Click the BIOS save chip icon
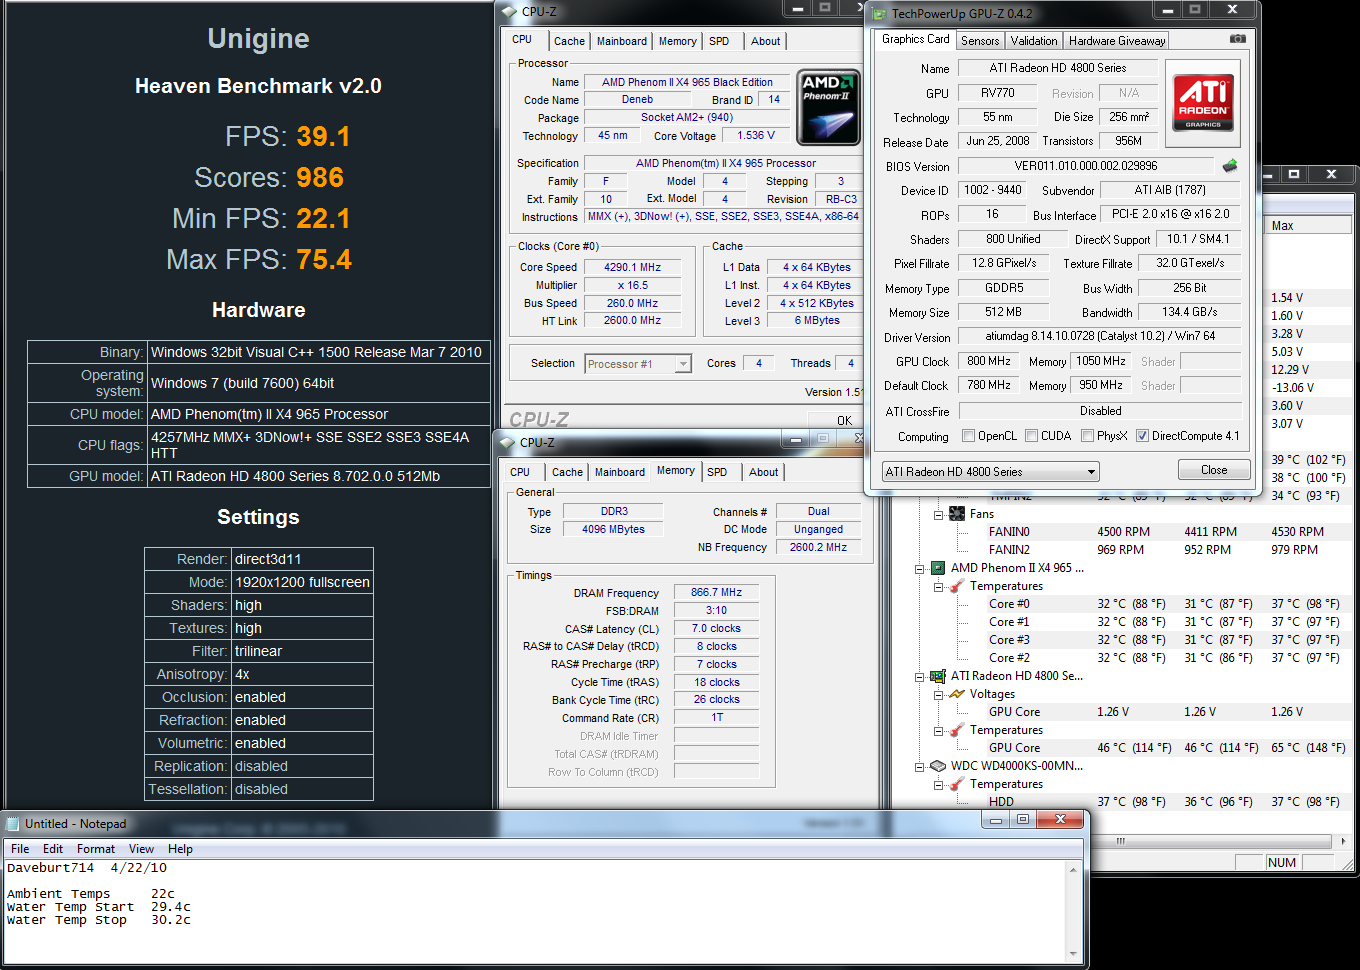Screen dimensions: 1360x970 click(x=1229, y=166)
